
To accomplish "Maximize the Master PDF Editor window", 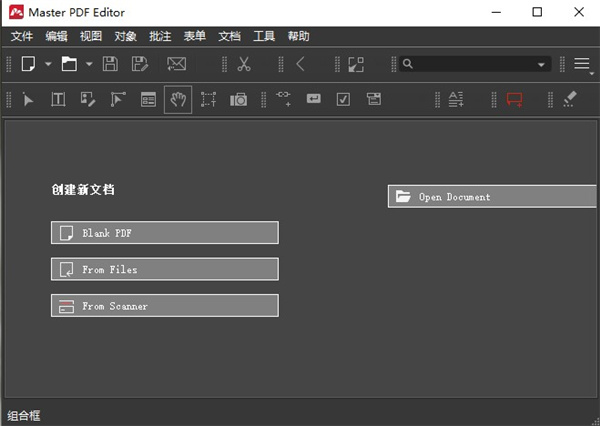I will coord(537,12).
